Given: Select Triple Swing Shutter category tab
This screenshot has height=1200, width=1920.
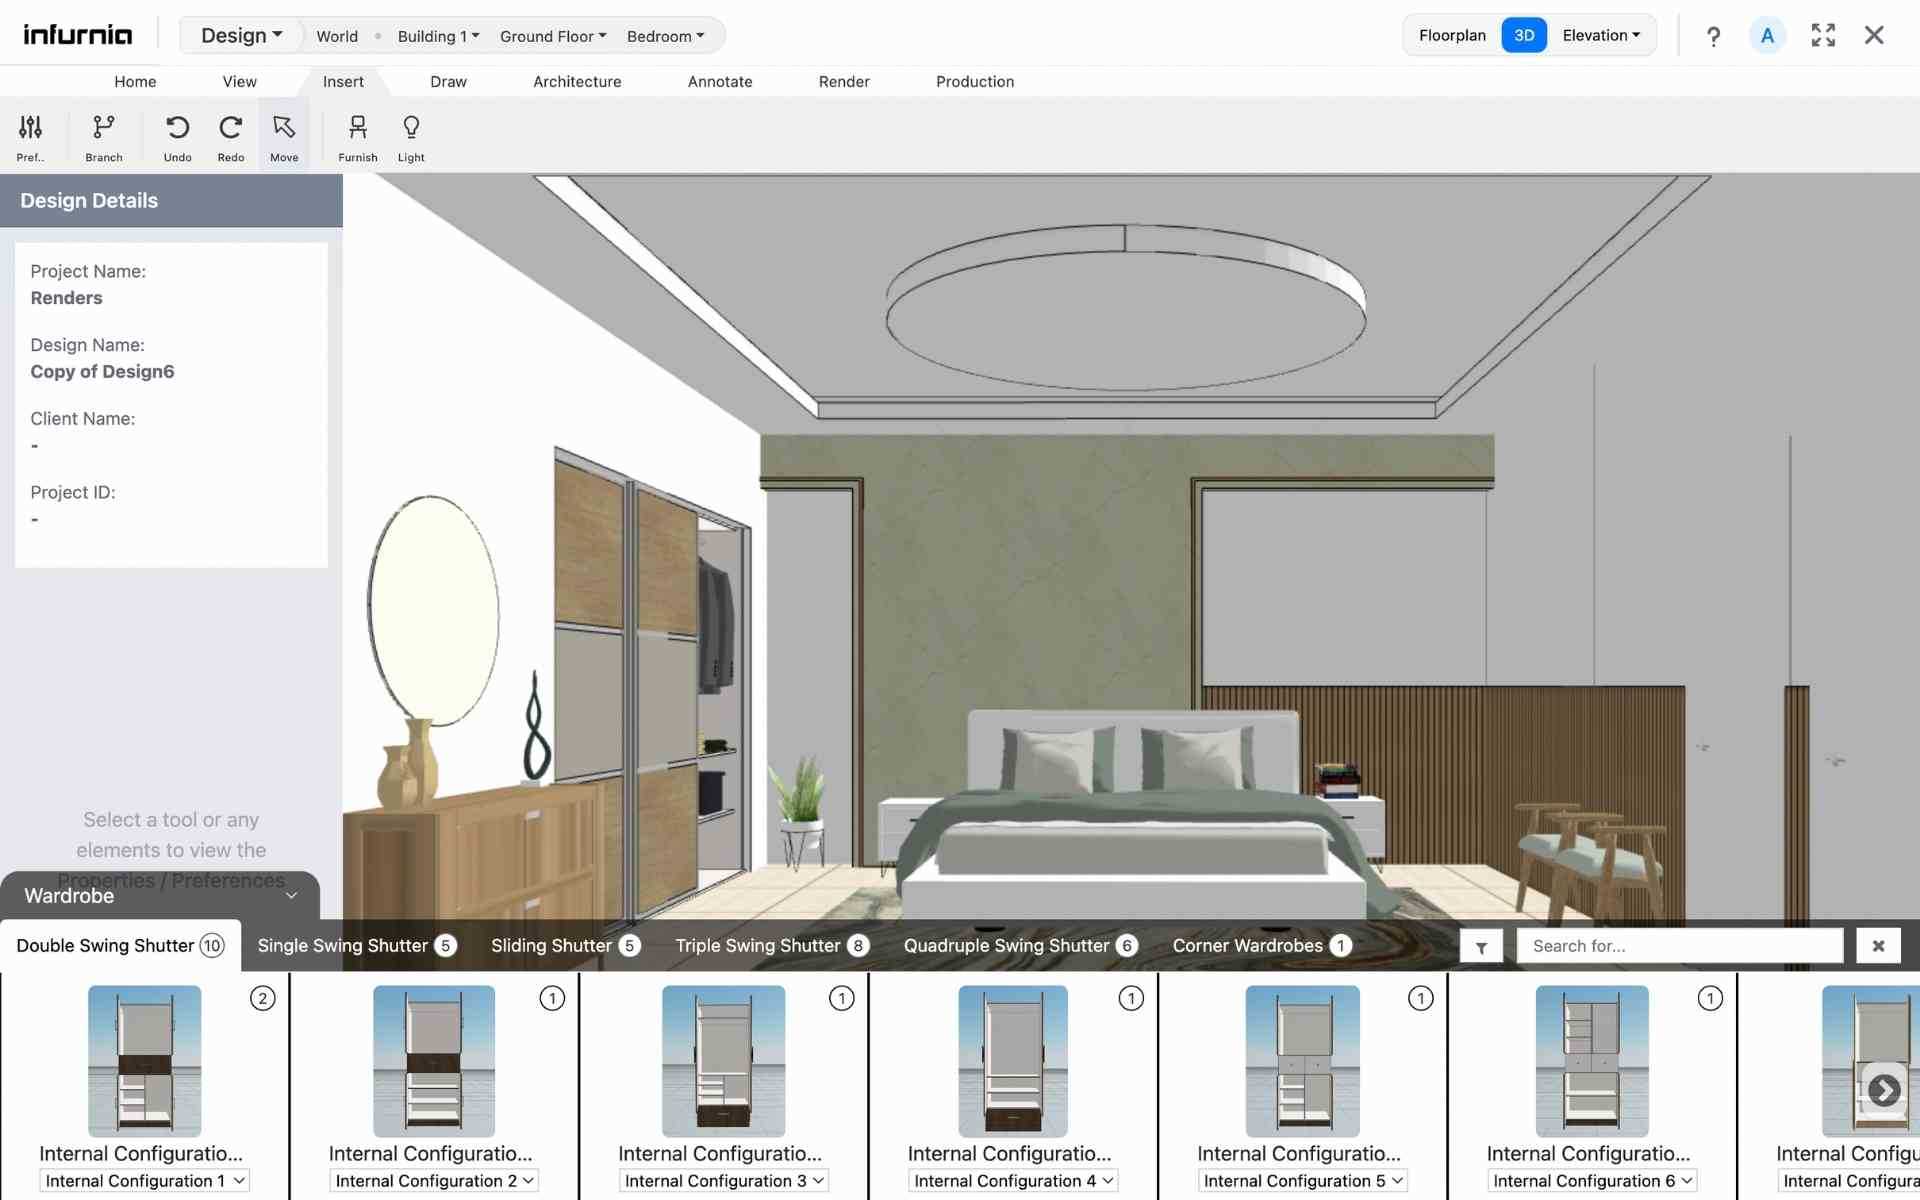Looking at the screenshot, I should tap(772, 946).
